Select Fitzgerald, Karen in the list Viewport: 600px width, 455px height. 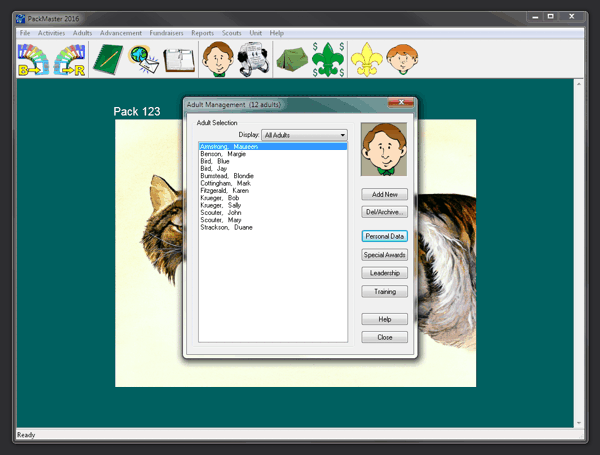tap(273, 191)
